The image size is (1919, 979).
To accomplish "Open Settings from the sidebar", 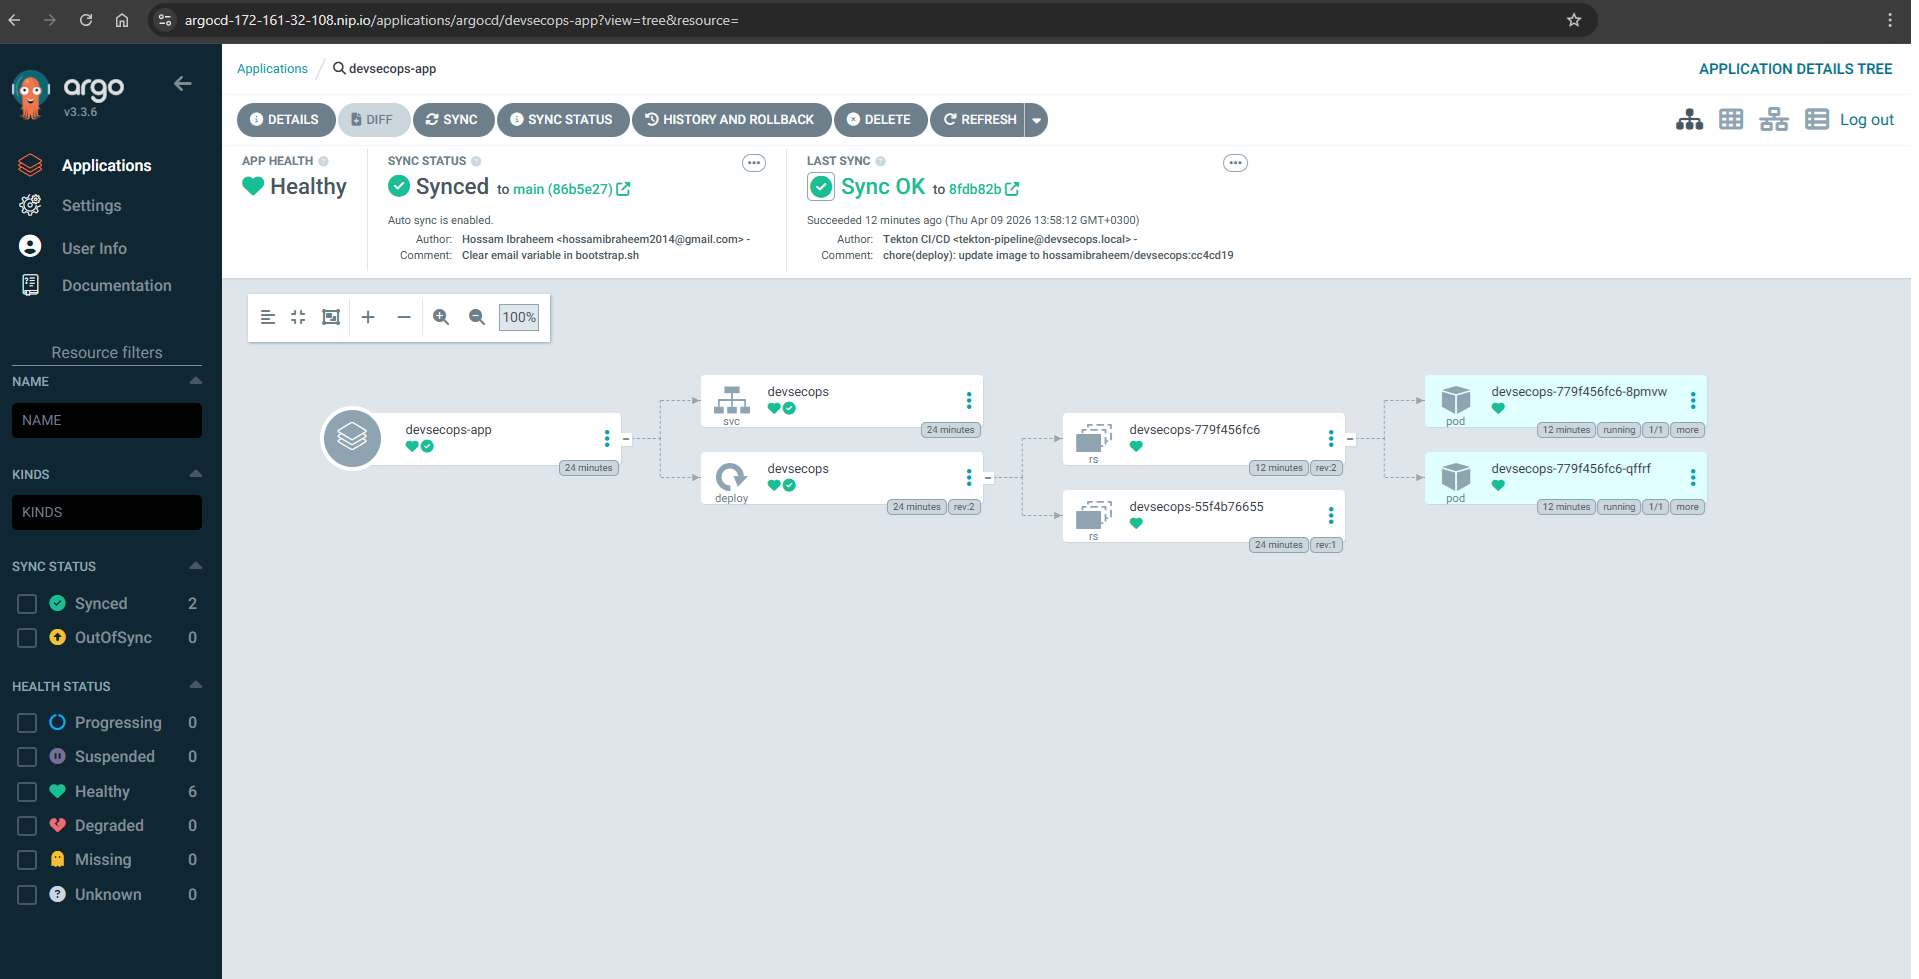I will click(91, 205).
